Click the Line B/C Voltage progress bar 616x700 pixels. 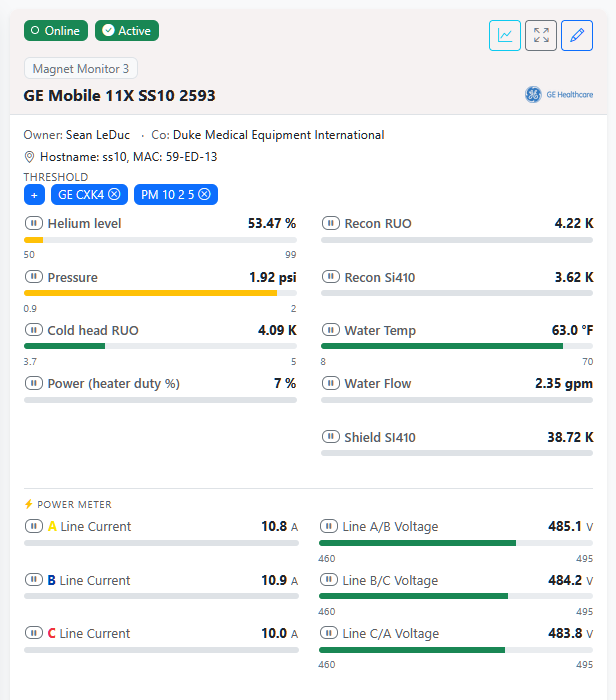(456, 596)
